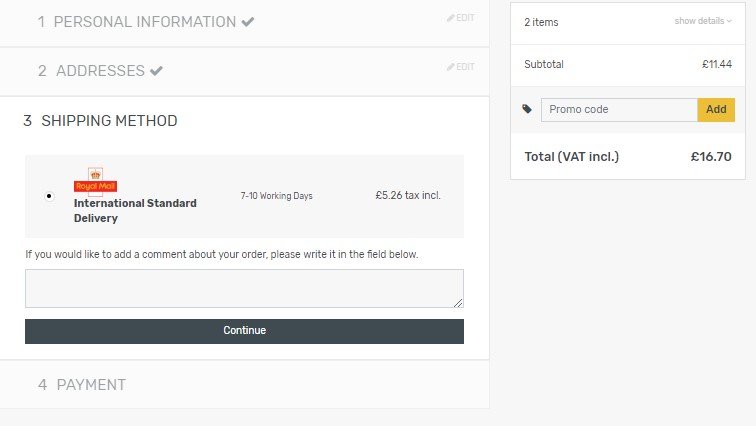Screen dimensions: 756x426
Task: Select the International Standard Delivery radio button
Action: 49,196
